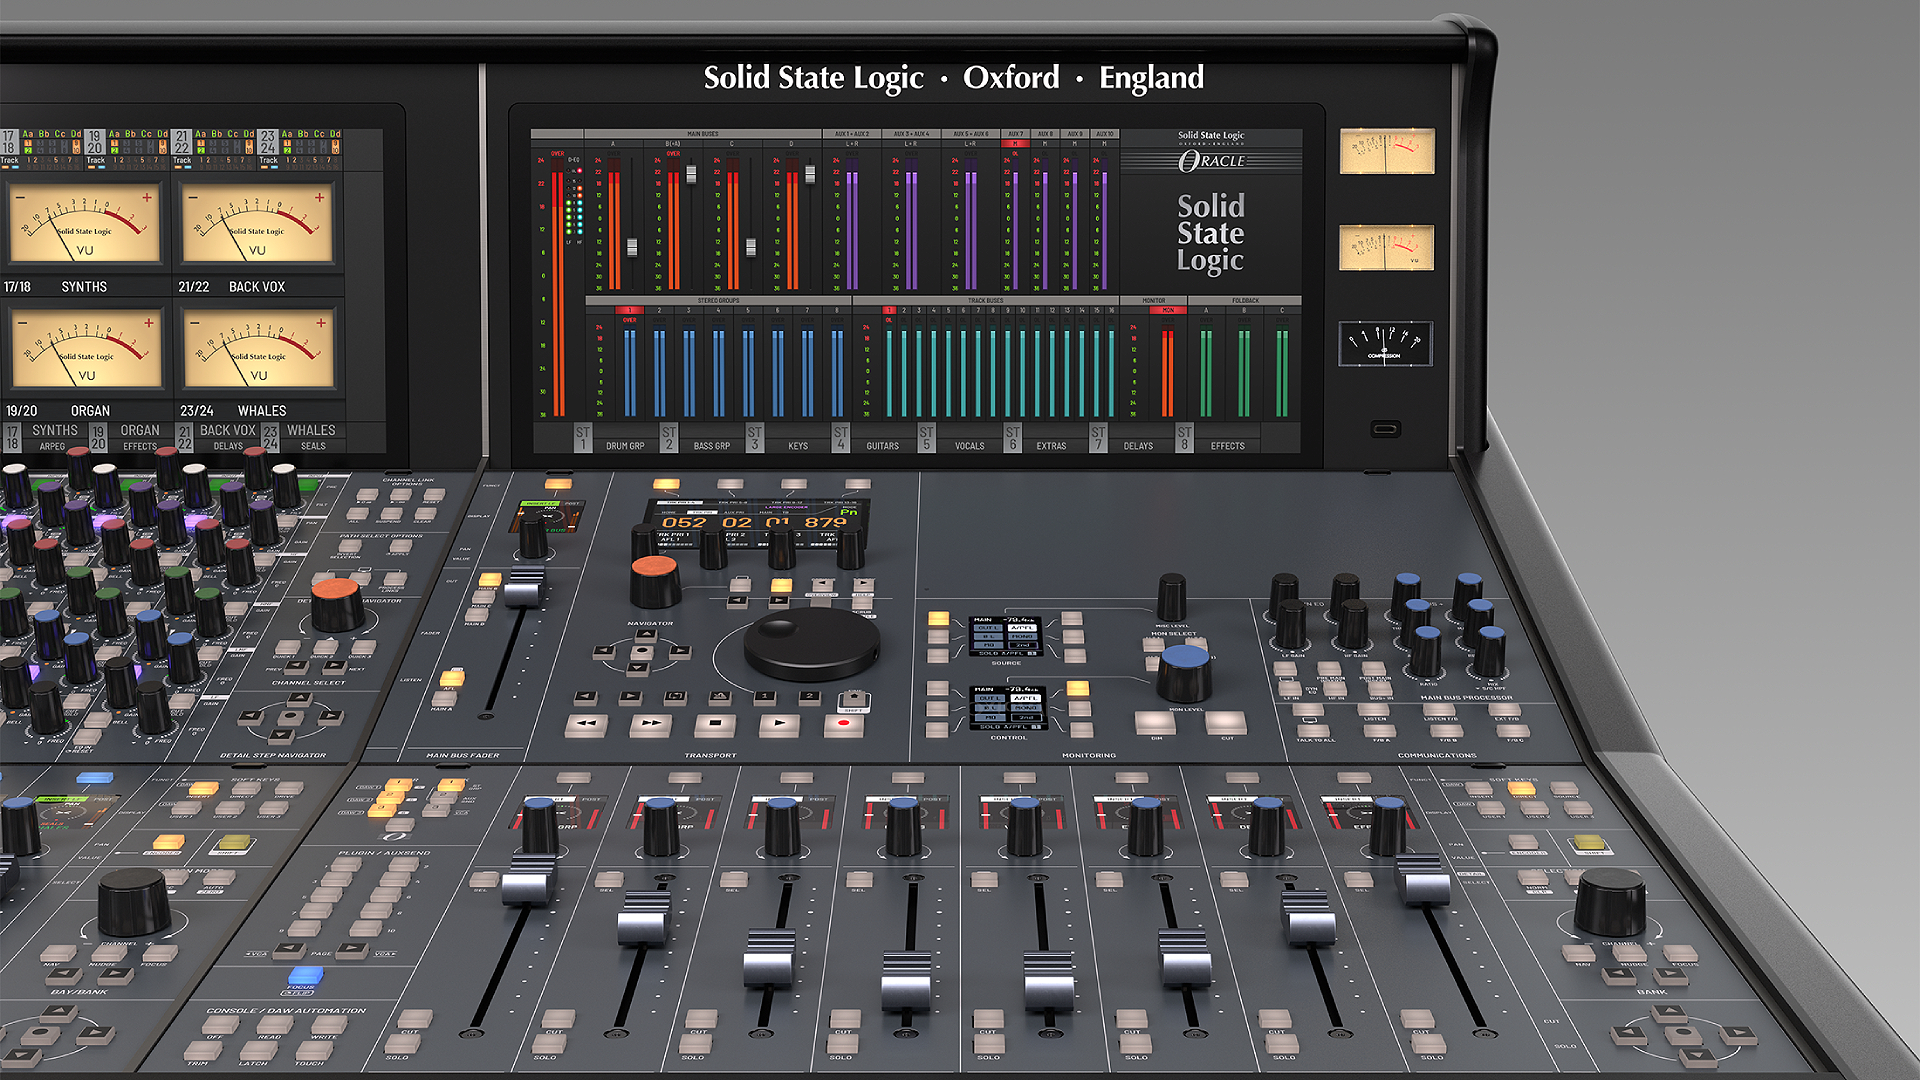Screen dimensions: 1920x1080
Task: Click the LF GAIN knob
Action: 1291,625
